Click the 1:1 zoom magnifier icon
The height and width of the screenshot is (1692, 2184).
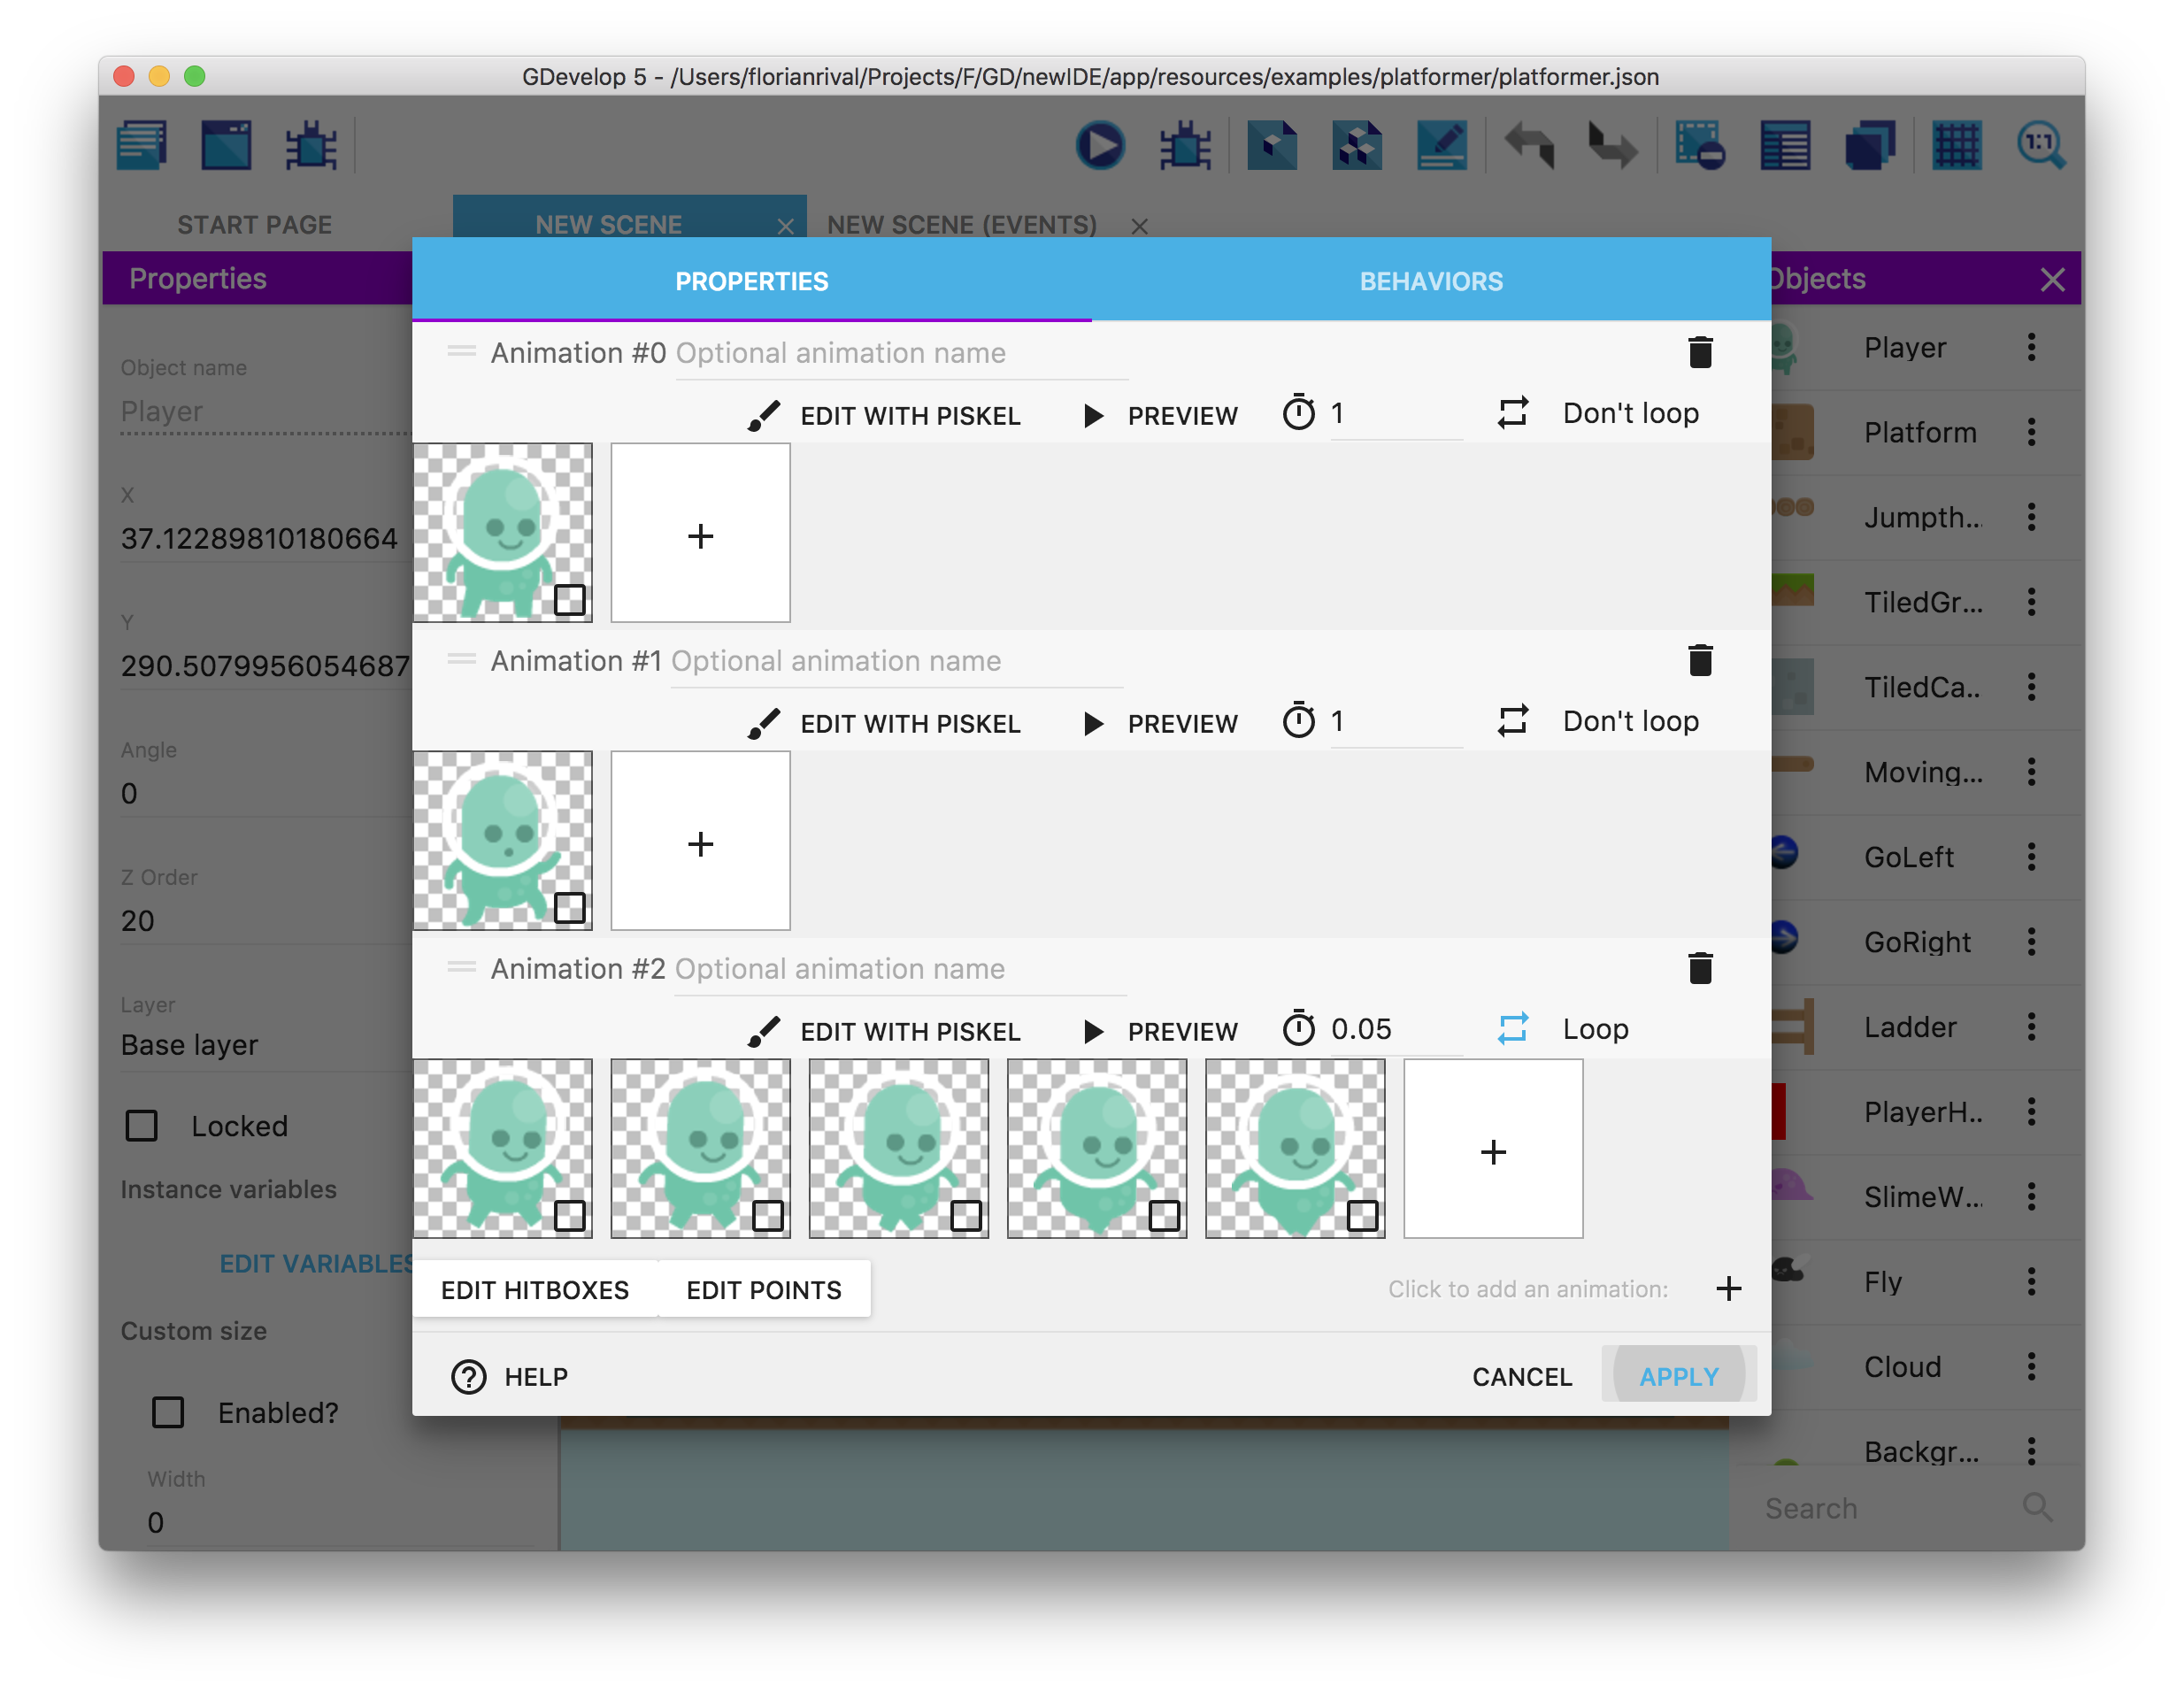(x=2041, y=146)
